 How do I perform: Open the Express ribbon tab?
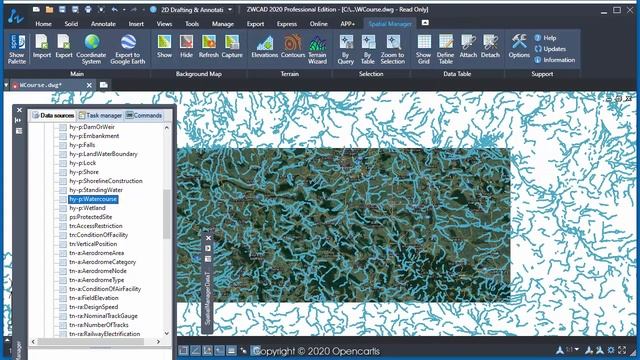click(x=287, y=24)
